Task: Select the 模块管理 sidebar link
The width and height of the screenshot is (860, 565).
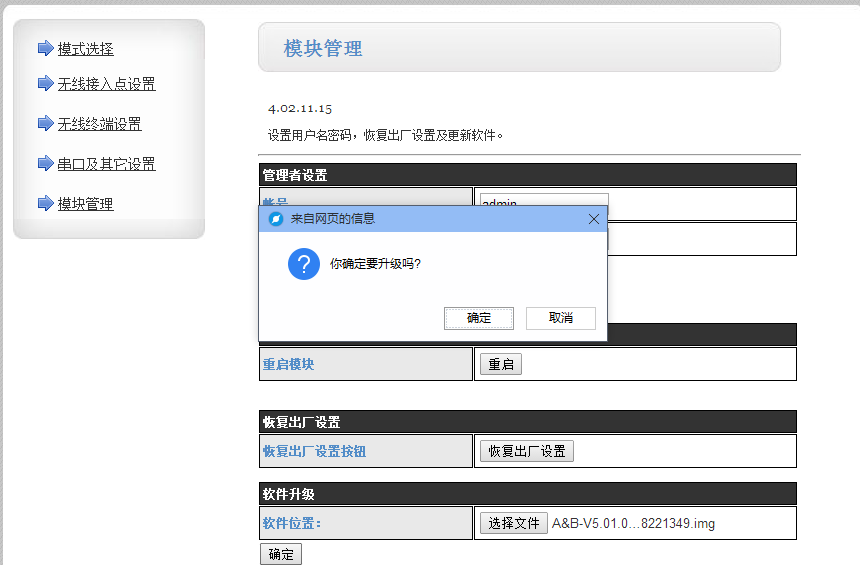Action: tap(85, 205)
